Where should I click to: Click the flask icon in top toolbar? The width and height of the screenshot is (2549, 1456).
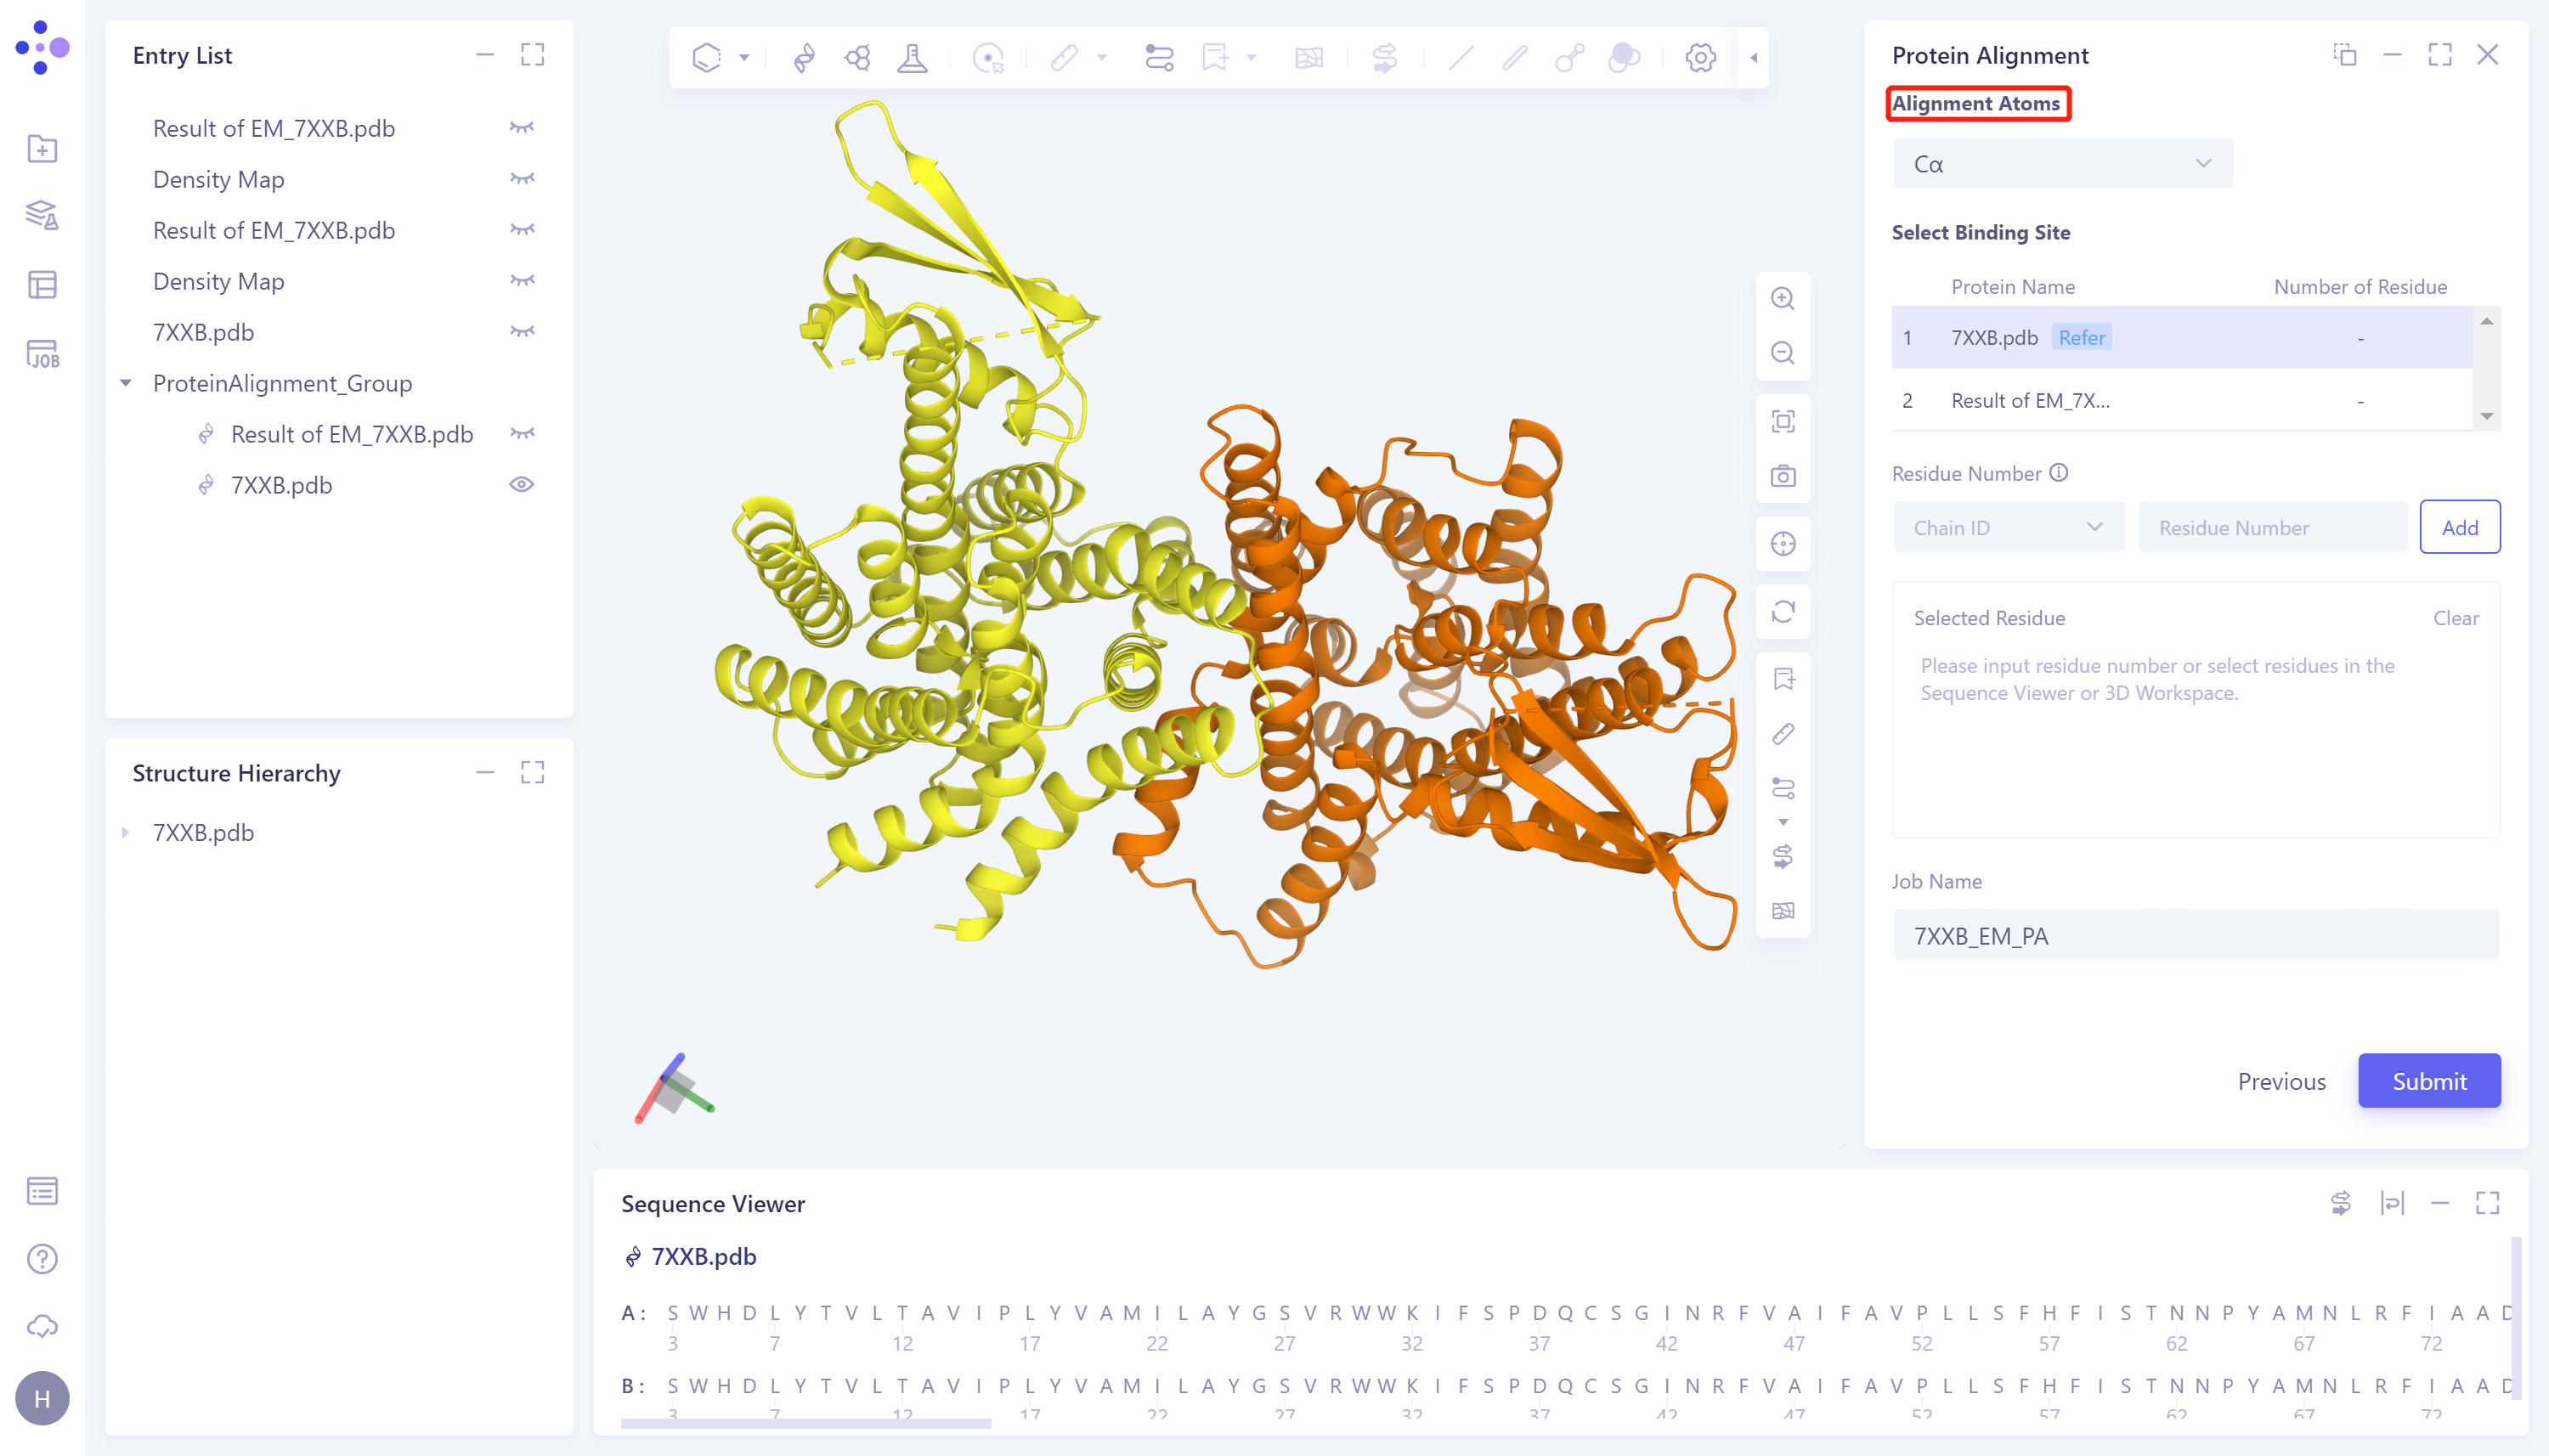912,58
